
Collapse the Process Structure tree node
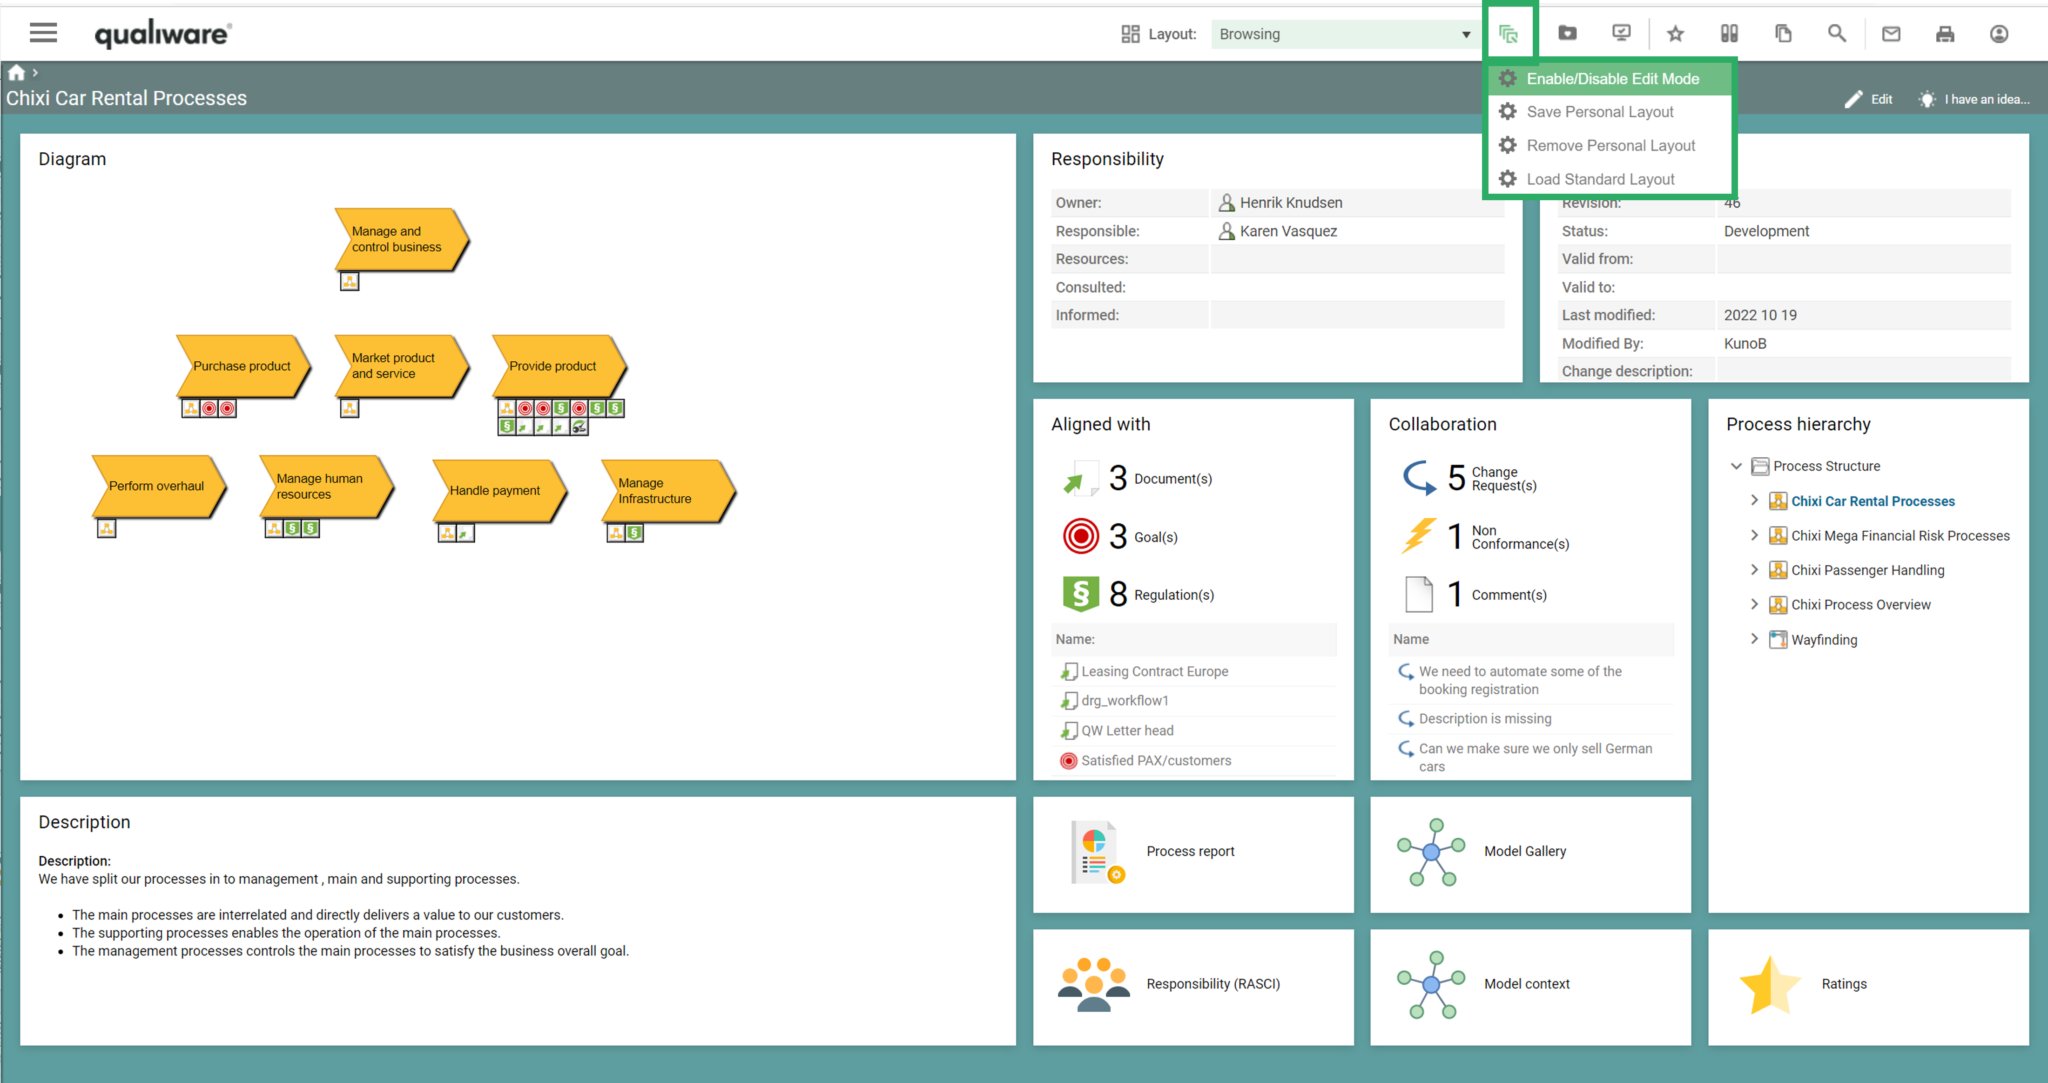point(1737,465)
